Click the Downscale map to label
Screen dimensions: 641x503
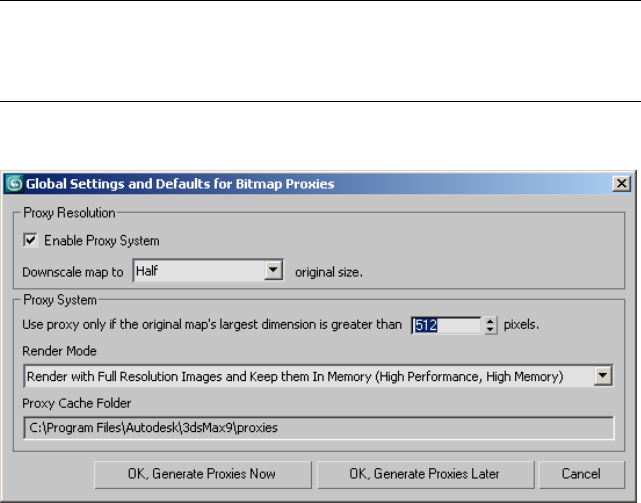pos(75,271)
